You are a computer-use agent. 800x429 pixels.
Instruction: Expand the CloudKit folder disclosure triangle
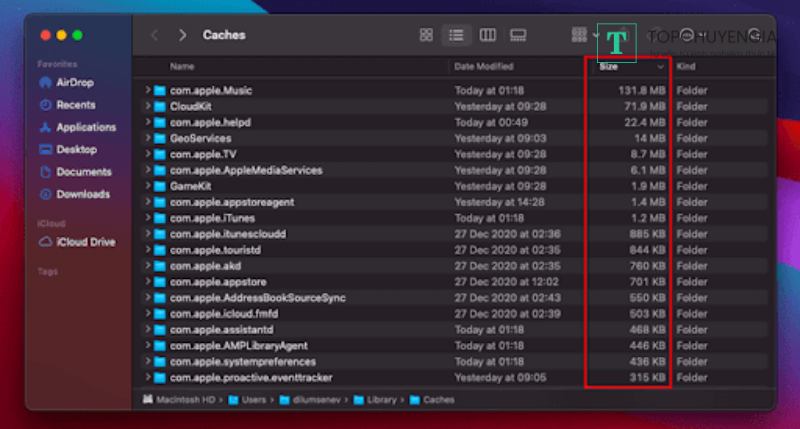(x=147, y=107)
